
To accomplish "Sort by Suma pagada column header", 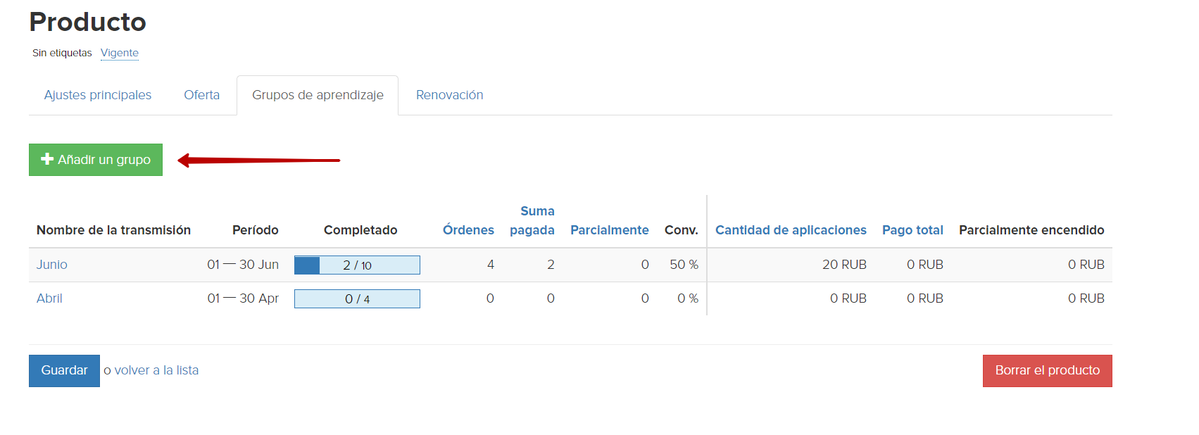I will (x=532, y=221).
